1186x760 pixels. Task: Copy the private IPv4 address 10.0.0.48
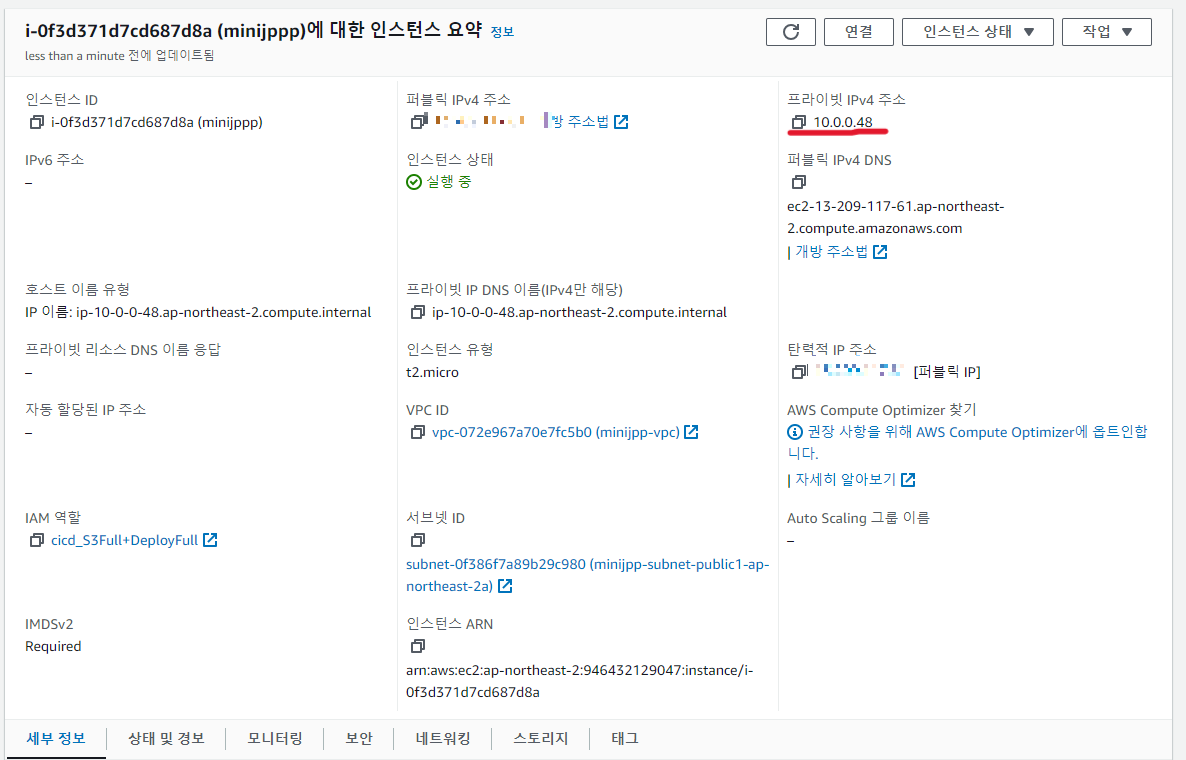(x=799, y=122)
